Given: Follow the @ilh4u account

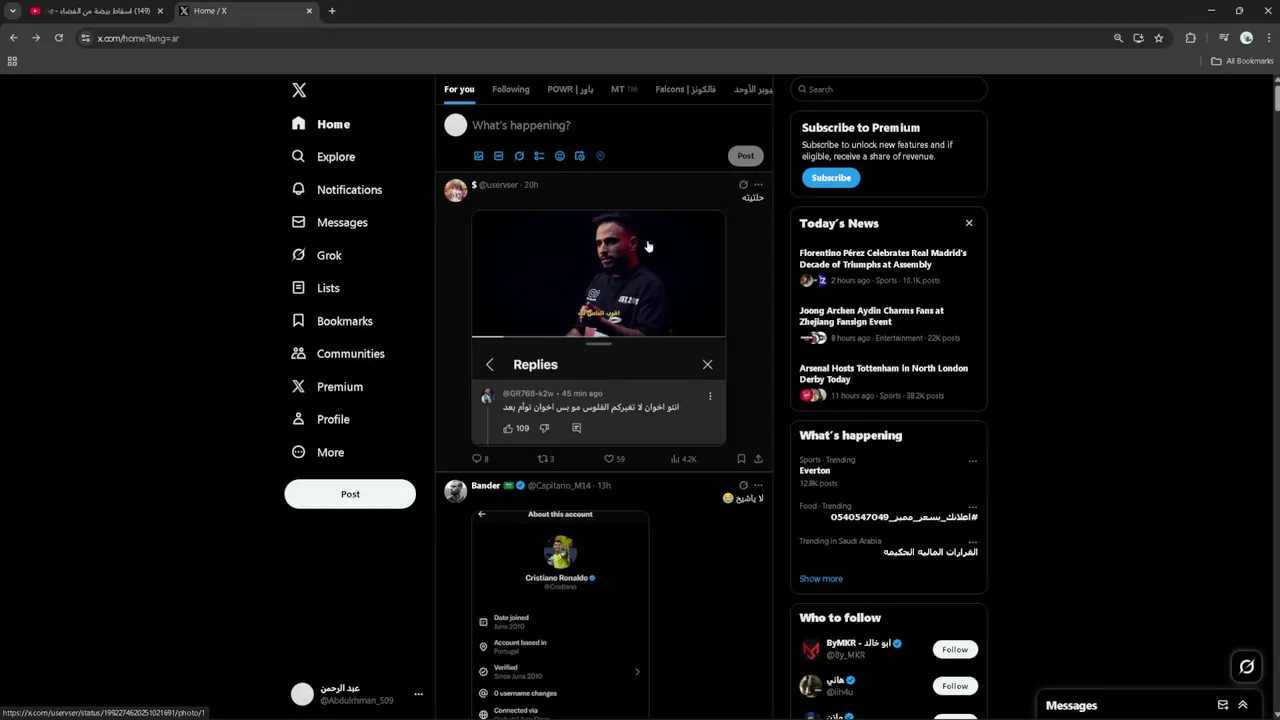Looking at the screenshot, I should 955,686.
